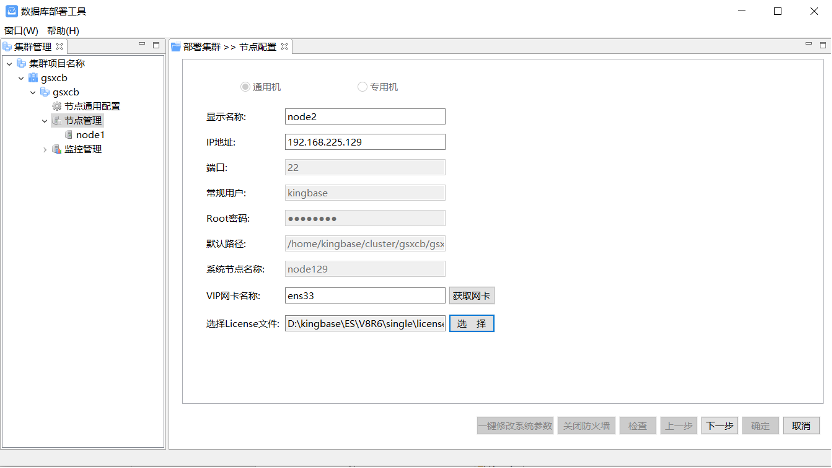Close the 部署集群 >> 节点配置 tab
This screenshot has height=468, width=832.
pyautogui.click(x=284, y=47)
